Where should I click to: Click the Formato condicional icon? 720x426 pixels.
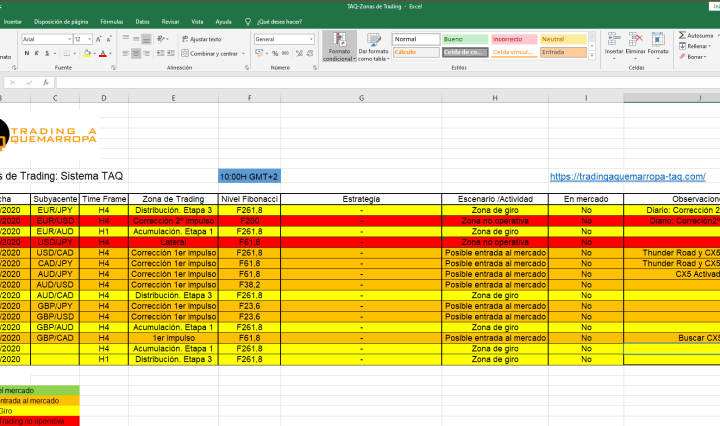coord(341,44)
